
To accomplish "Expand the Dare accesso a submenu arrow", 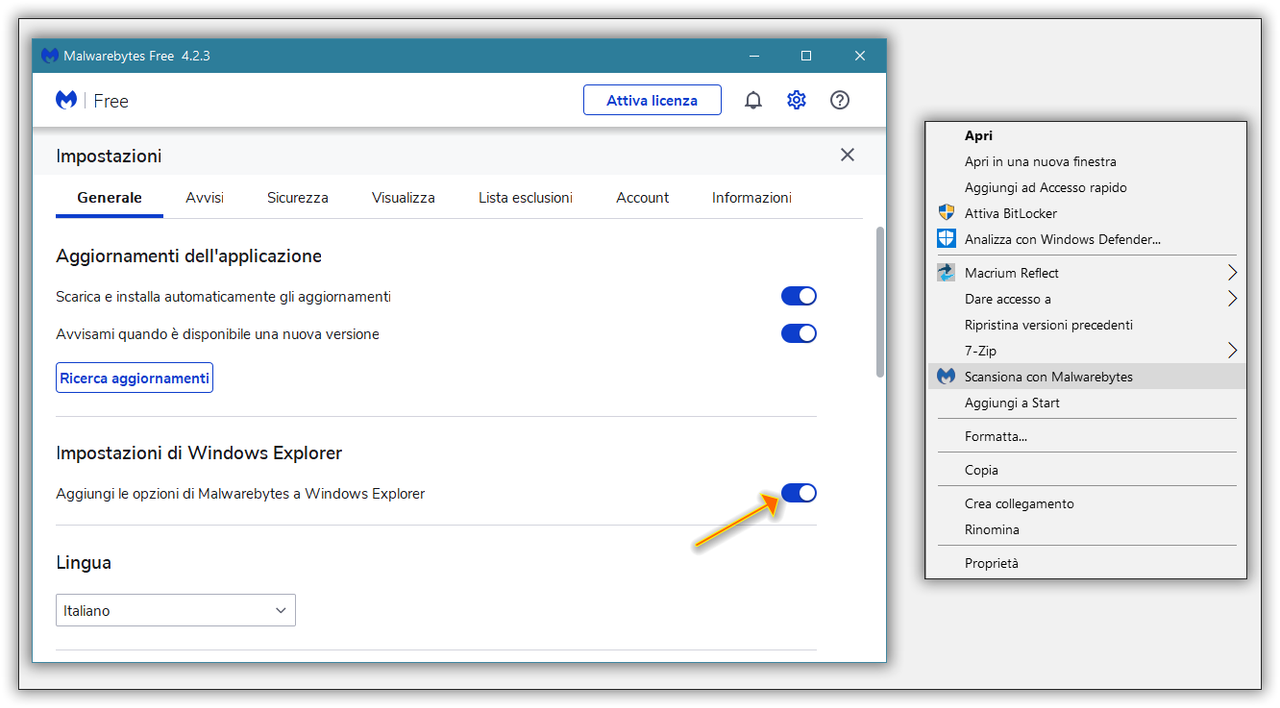I will coord(1232,299).
